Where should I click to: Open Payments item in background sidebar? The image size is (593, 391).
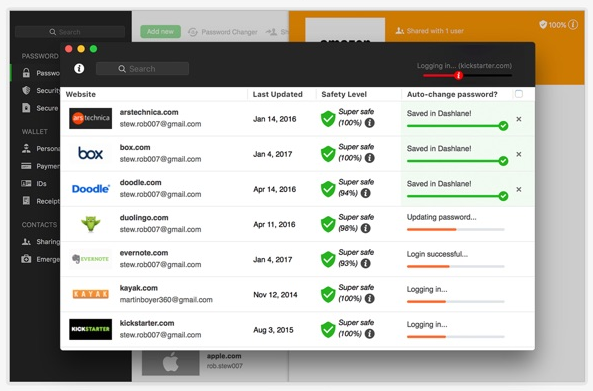(x=41, y=166)
